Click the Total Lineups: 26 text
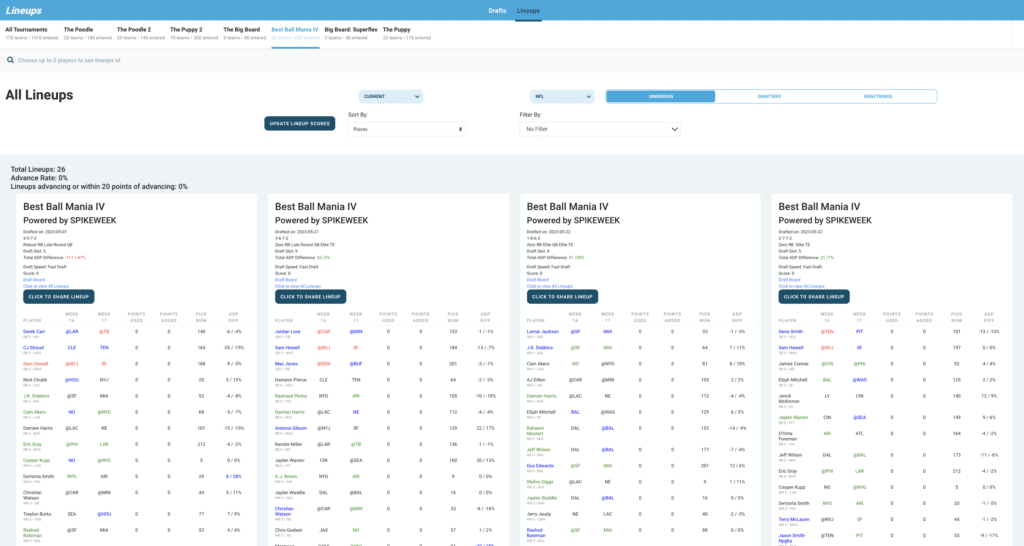Viewport: 1024px width, 546px height. (38, 170)
